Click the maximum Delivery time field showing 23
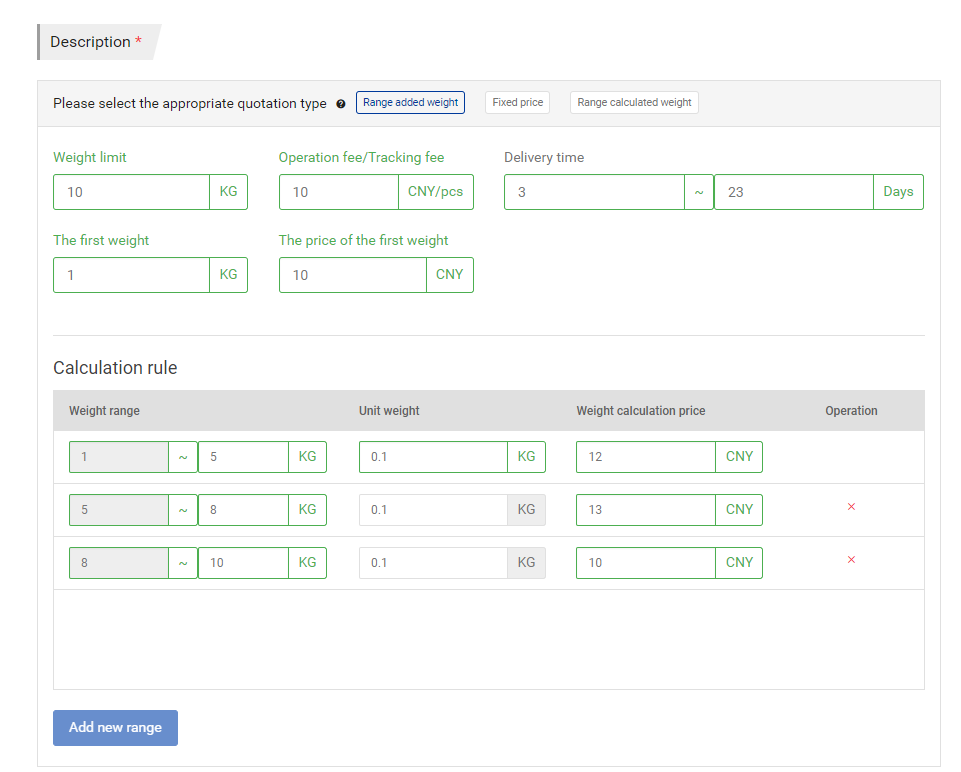The image size is (961, 772). 793,192
